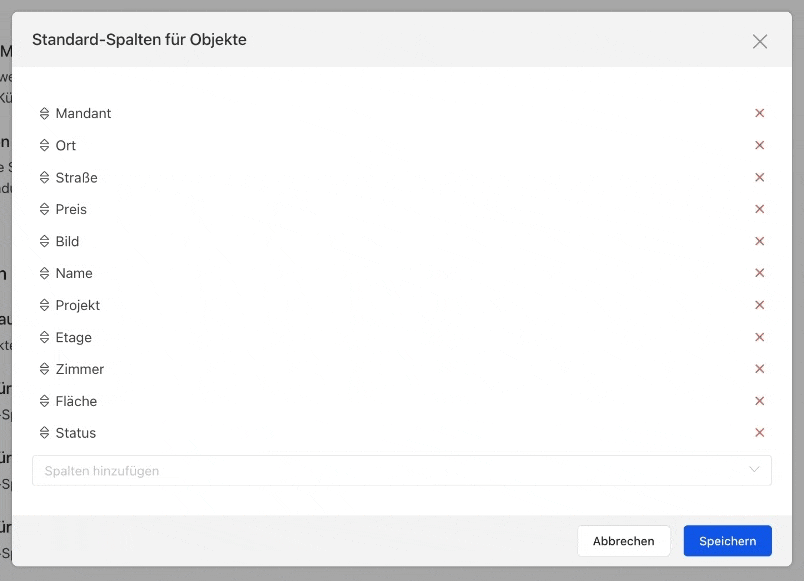Viewport: 804px width, 581px height.
Task: Close the Standard-Spalten dialog
Action: tap(759, 41)
